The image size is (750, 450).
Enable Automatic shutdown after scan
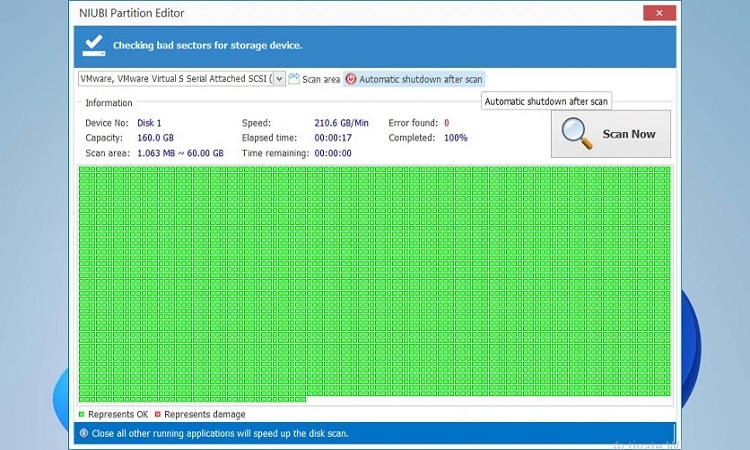pyautogui.click(x=414, y=79)
